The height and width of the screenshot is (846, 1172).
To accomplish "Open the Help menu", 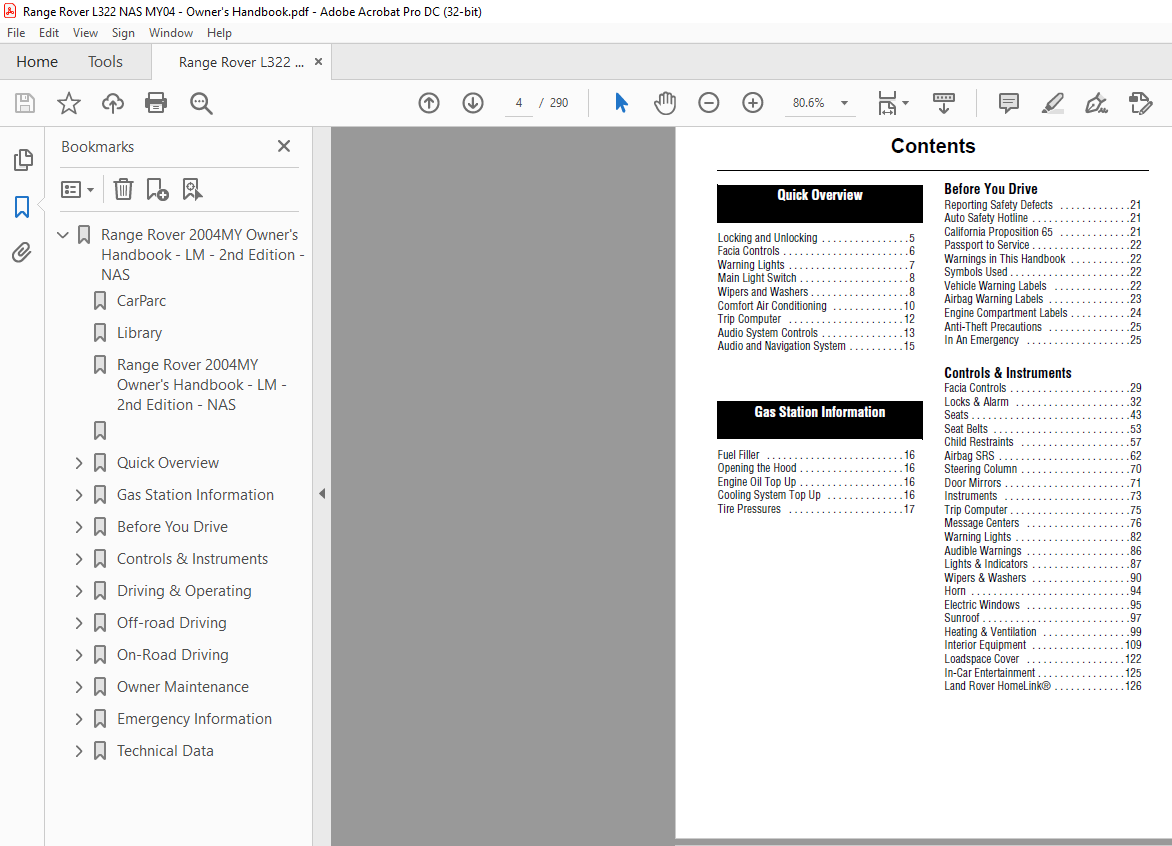I will 219,33.
